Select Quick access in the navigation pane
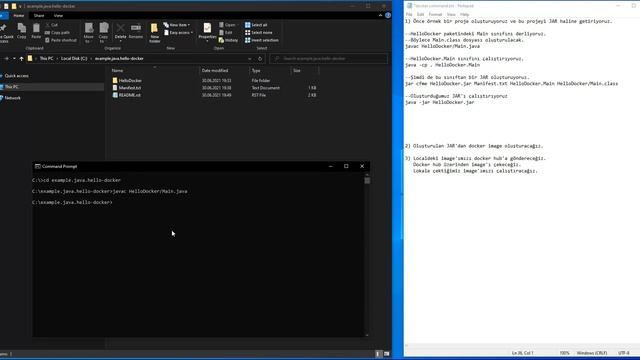 (x=16, y=76)
